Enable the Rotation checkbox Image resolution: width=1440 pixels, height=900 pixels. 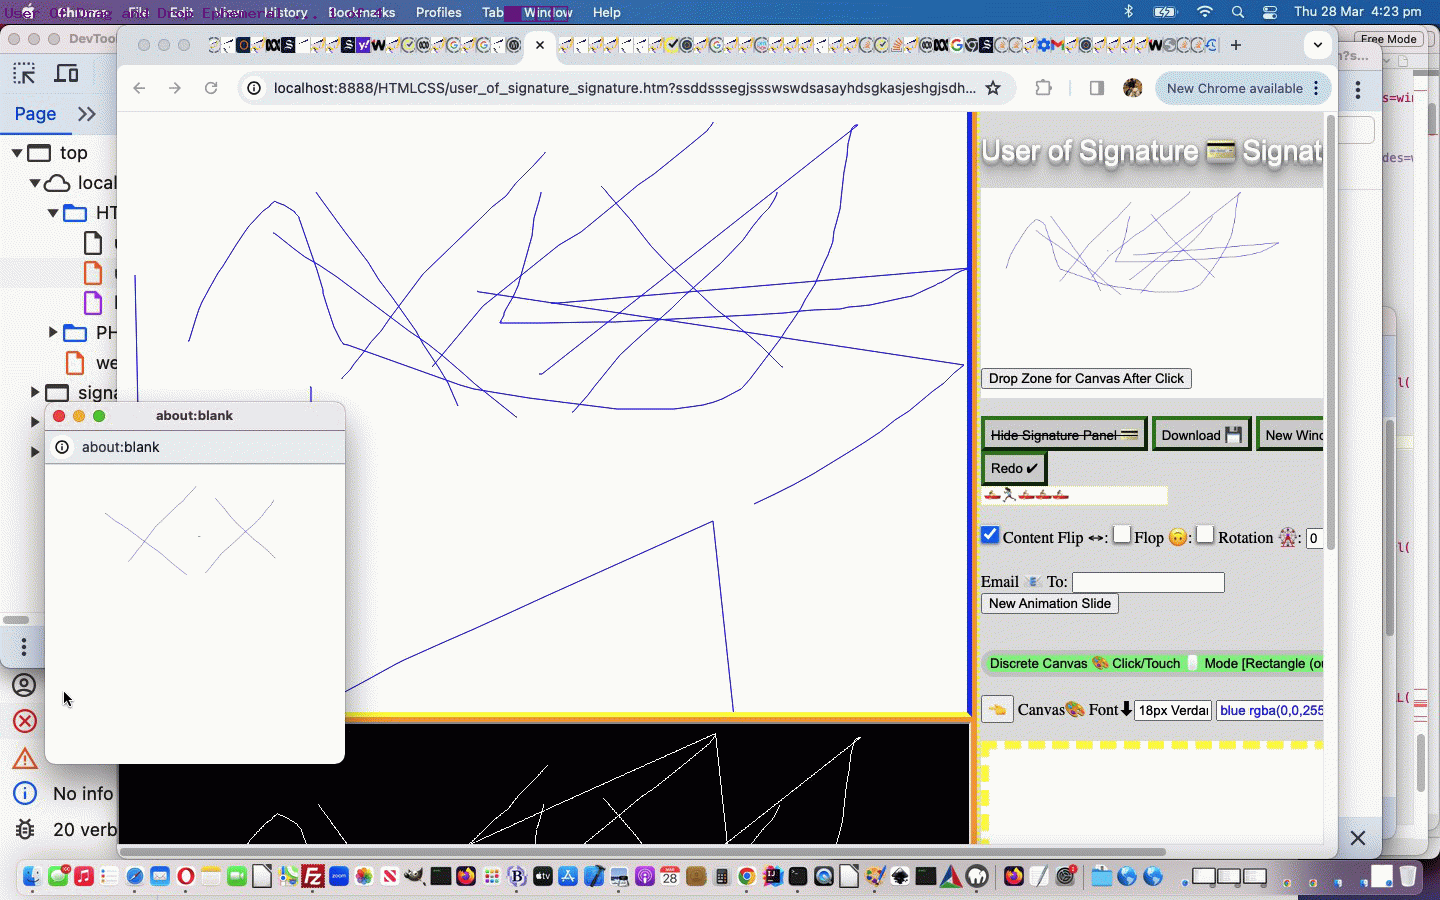(x=1205, y=535)
